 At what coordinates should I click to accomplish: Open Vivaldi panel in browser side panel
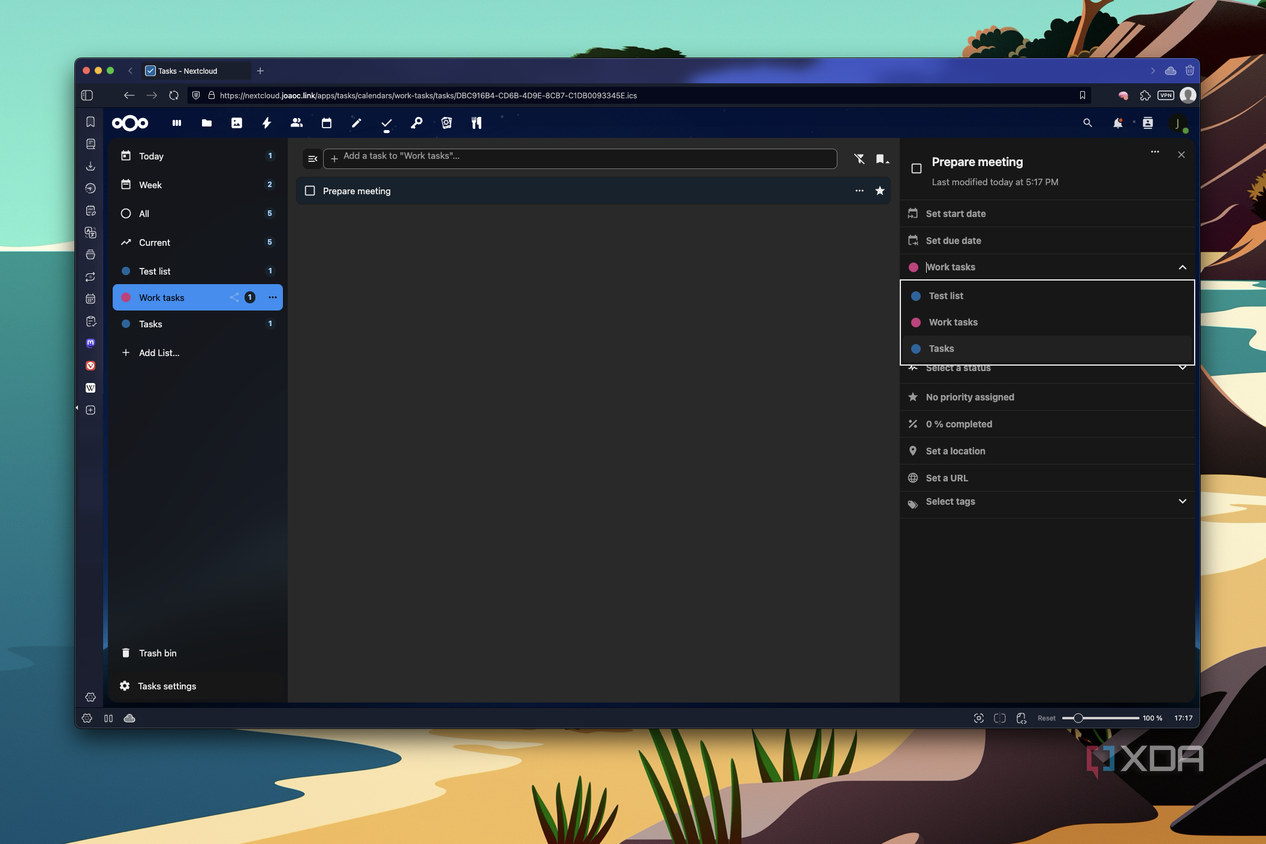[x=90, y=366]
